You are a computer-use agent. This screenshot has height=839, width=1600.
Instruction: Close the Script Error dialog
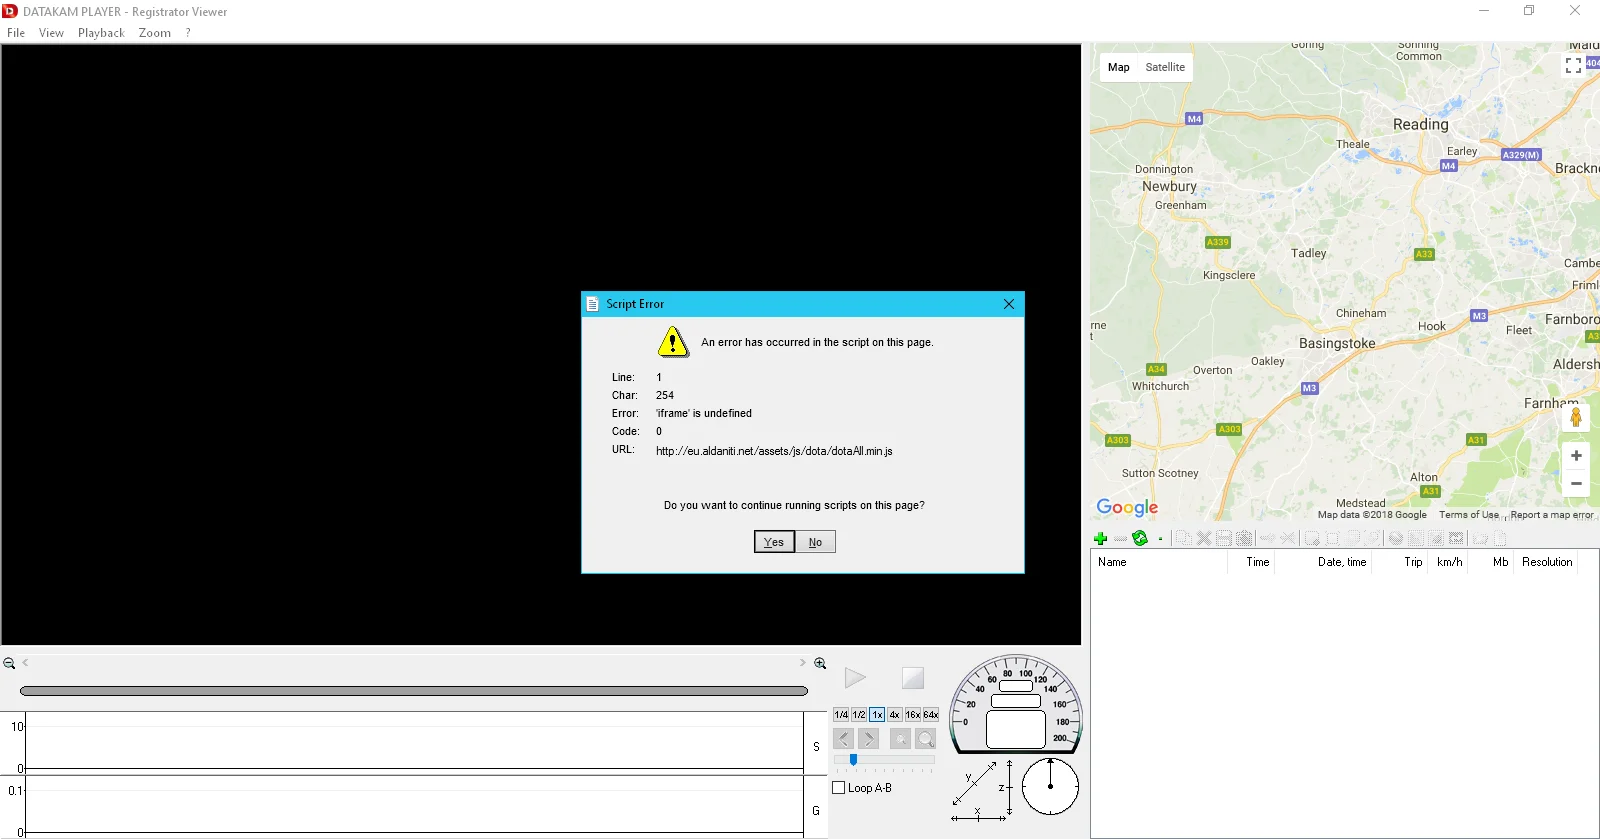(x=1009, y=304)
